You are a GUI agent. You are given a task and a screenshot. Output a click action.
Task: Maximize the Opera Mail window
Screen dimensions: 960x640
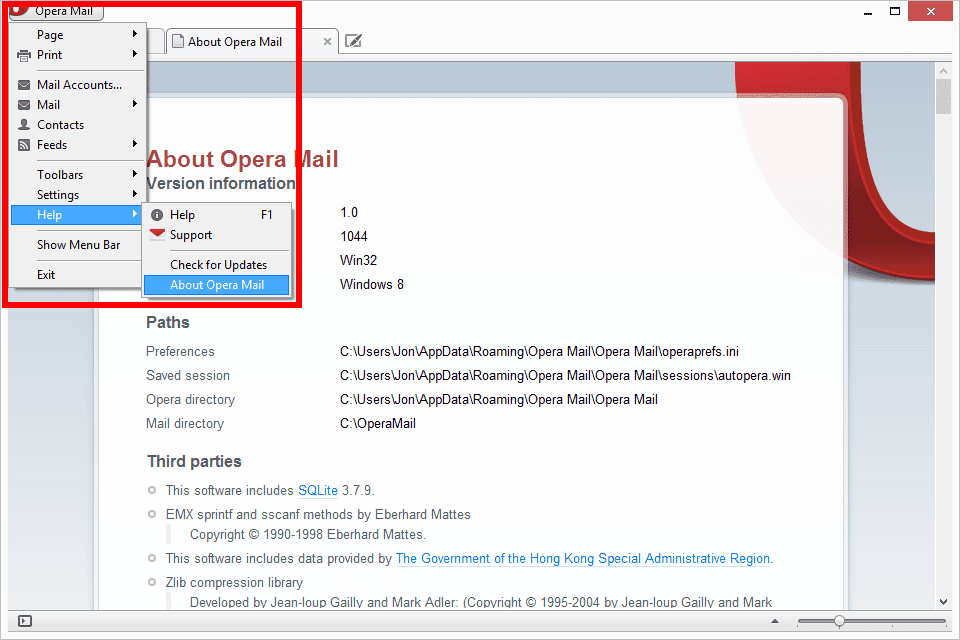895,12
